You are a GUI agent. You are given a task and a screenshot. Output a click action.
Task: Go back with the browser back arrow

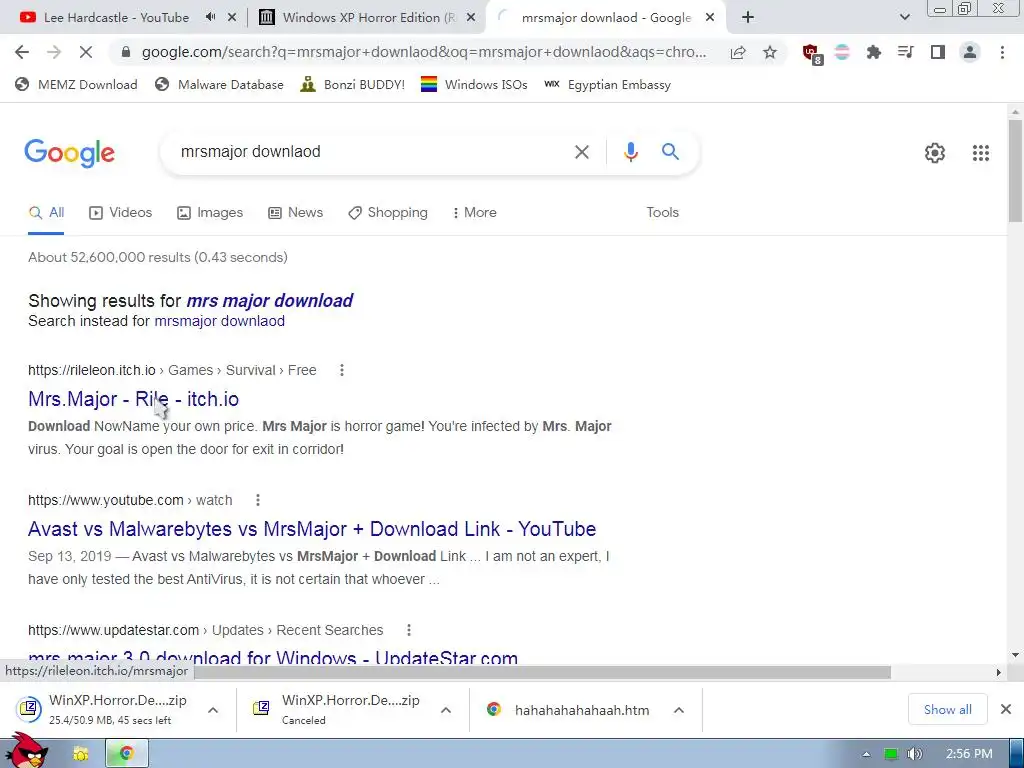pos(22,52)
